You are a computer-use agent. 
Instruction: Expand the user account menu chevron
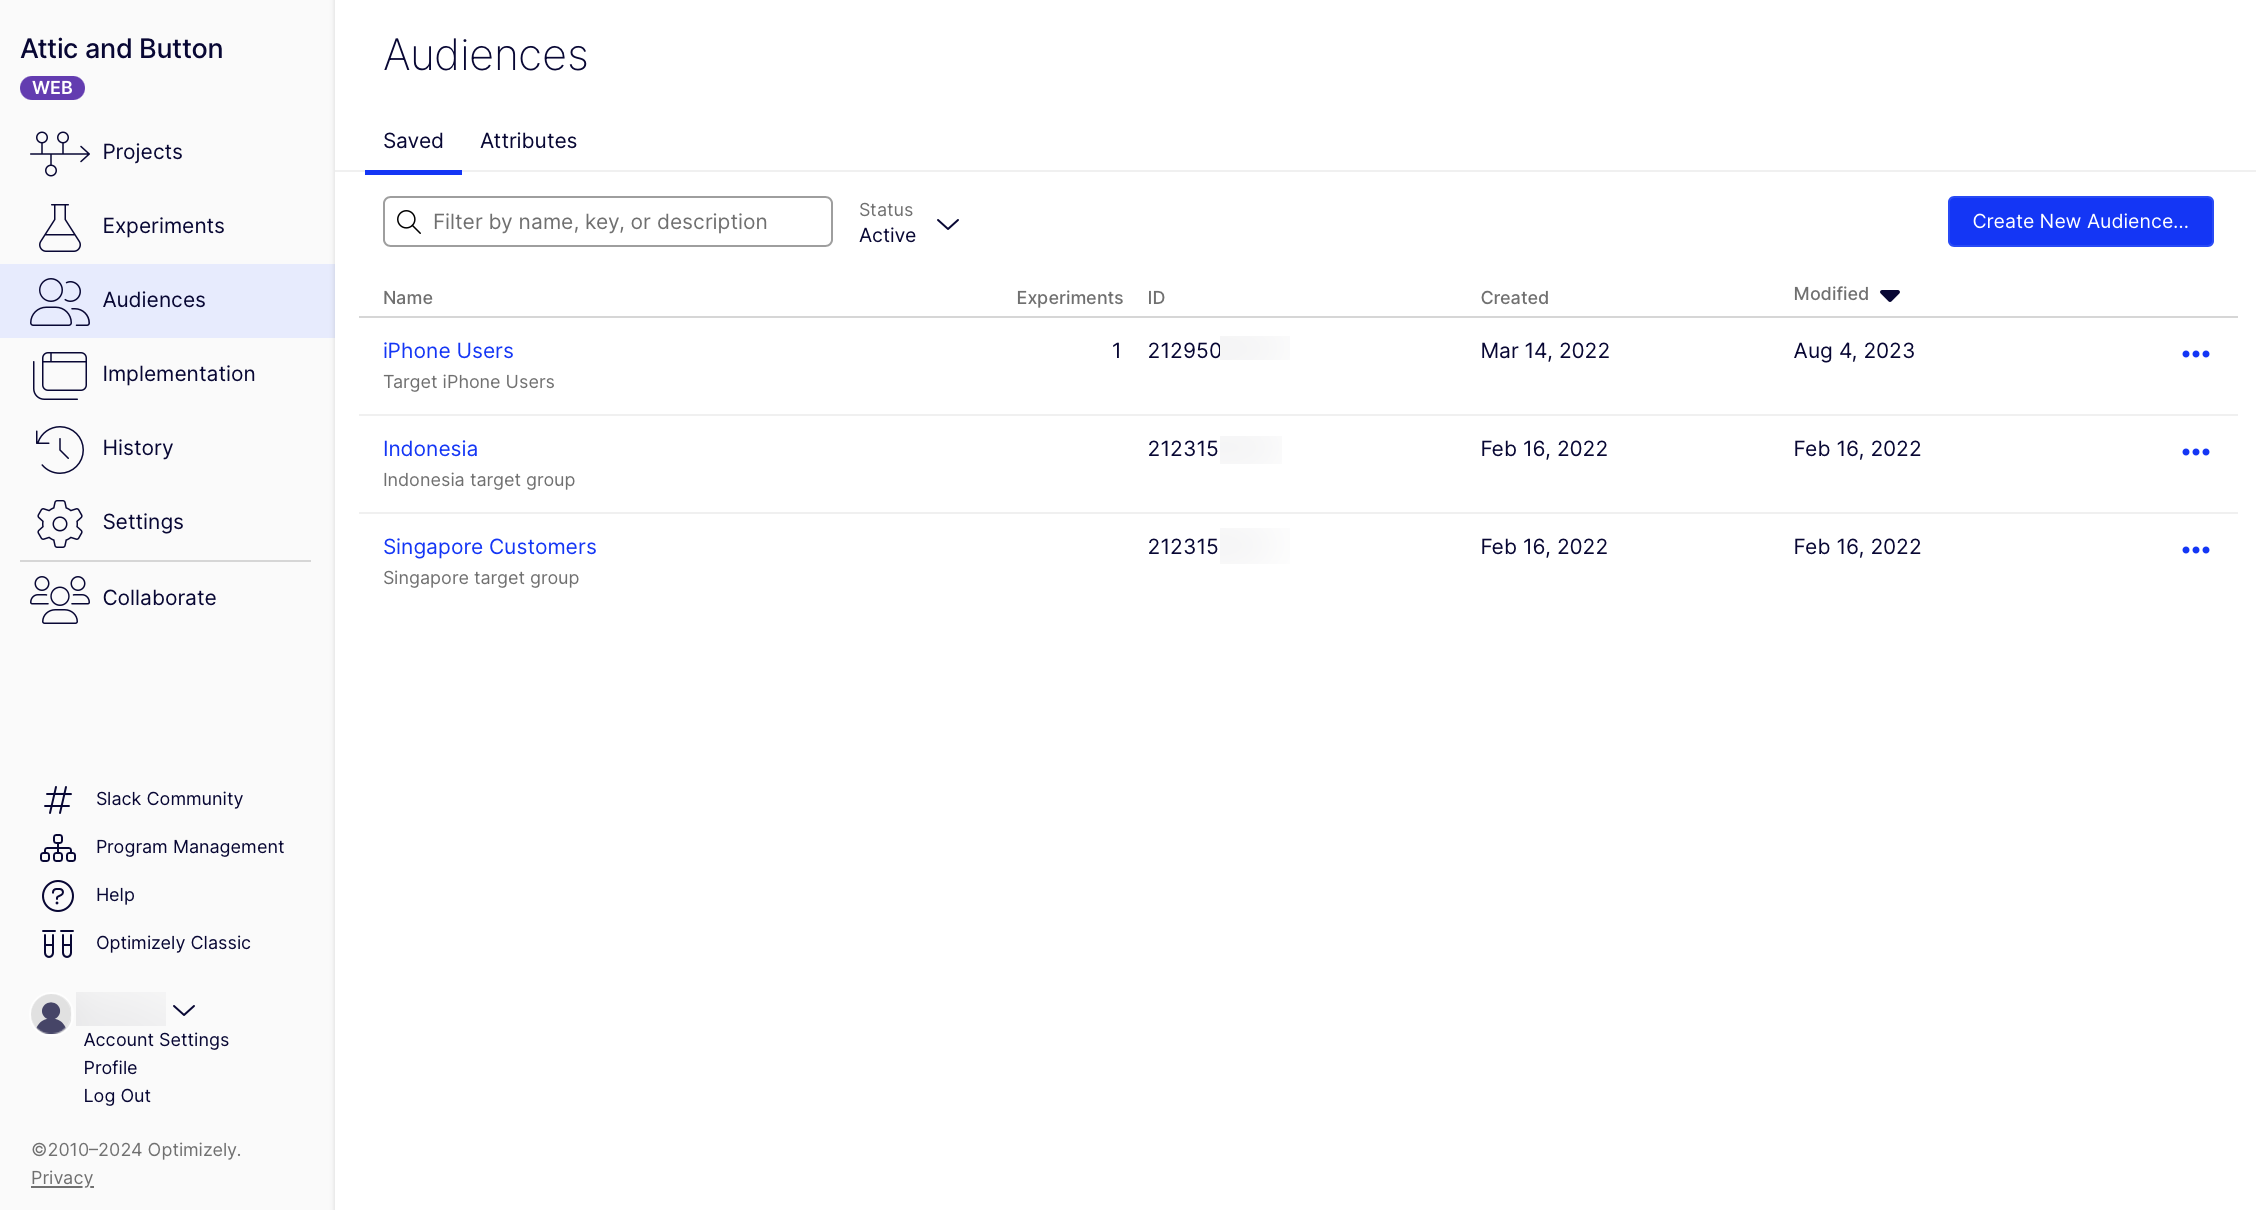[x=184, y=1010]
